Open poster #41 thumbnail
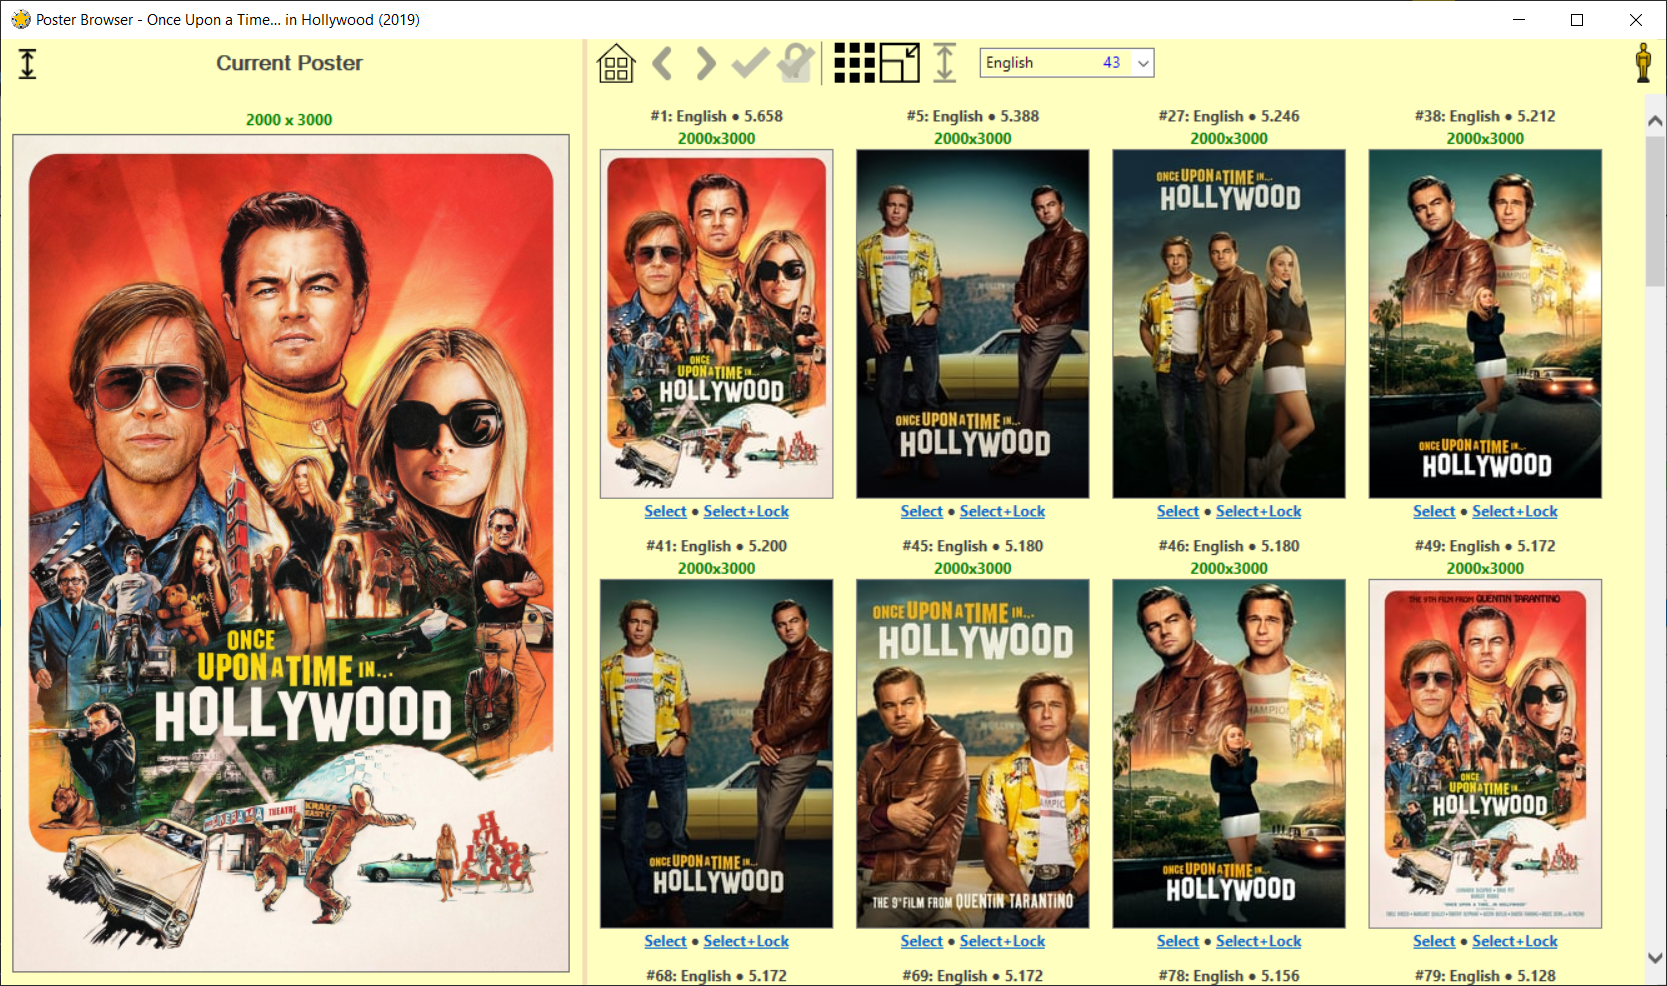The height and width of the screenshot is (986, 1667). point(716,754)
